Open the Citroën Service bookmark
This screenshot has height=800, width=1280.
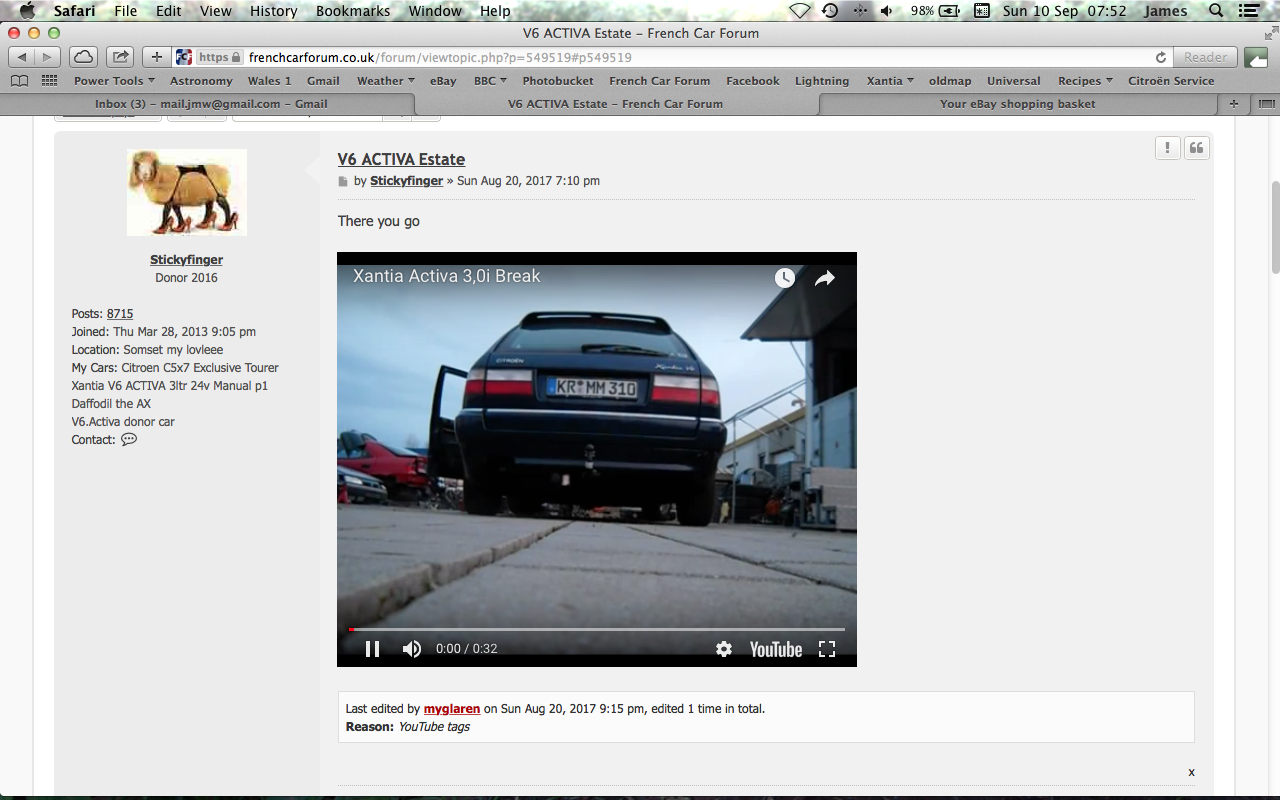[x=1171, y=81]
